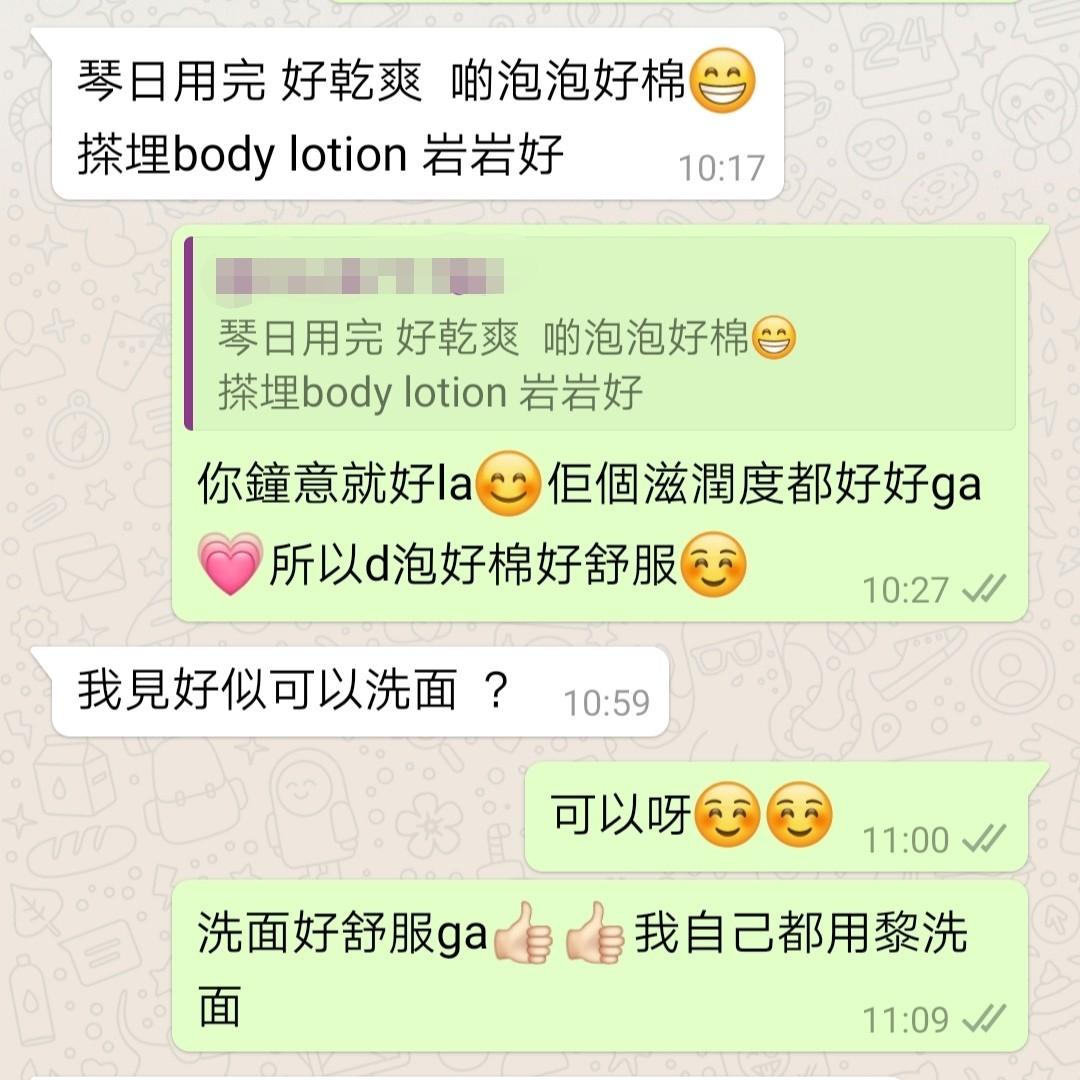Tap the blurred sender name in the quote

[x=360, y=276]
